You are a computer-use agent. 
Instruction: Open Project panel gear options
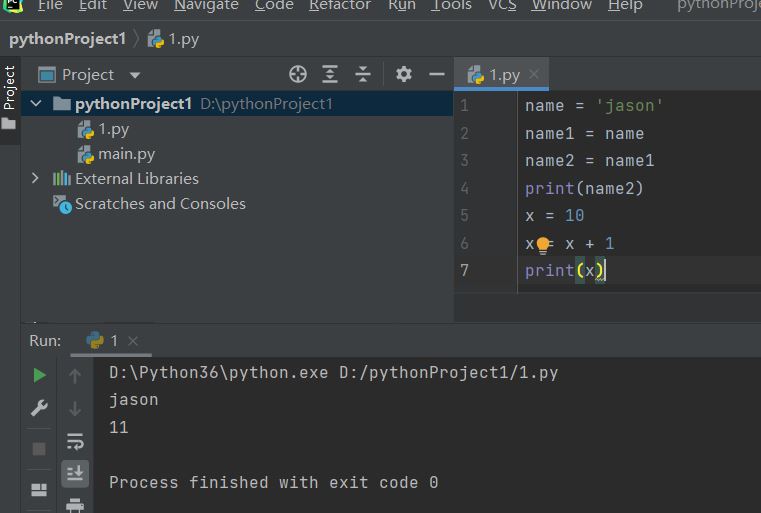[x=404, y=74]
